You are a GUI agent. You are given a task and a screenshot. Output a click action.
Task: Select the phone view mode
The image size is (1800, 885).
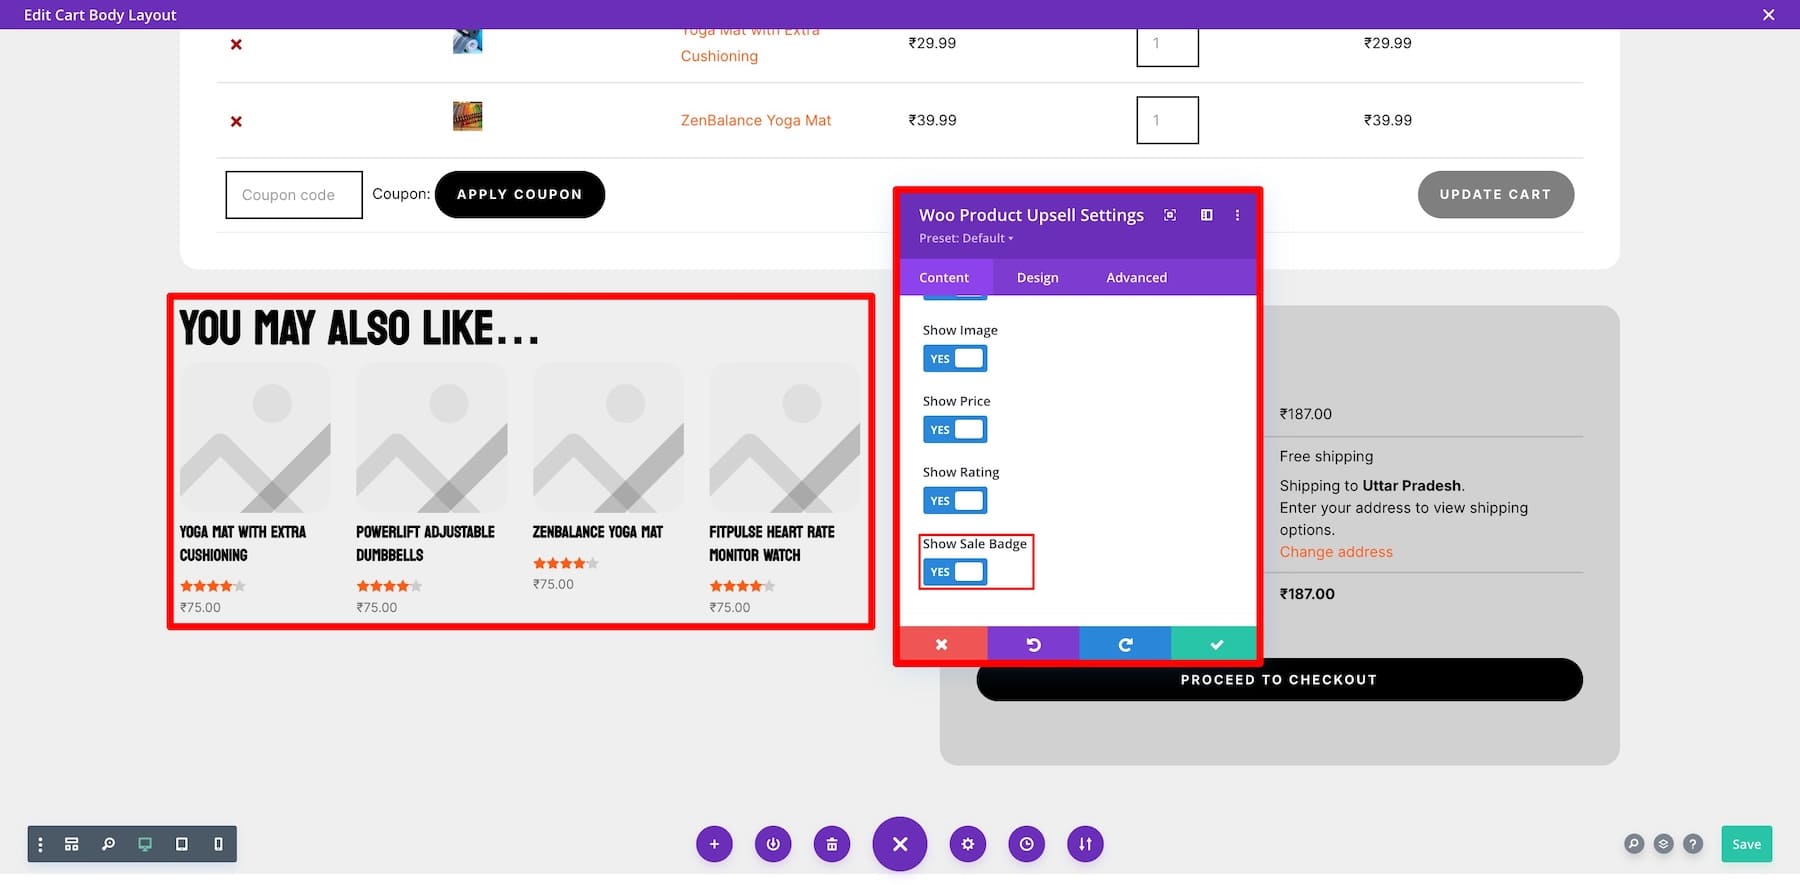click(218, 845)
